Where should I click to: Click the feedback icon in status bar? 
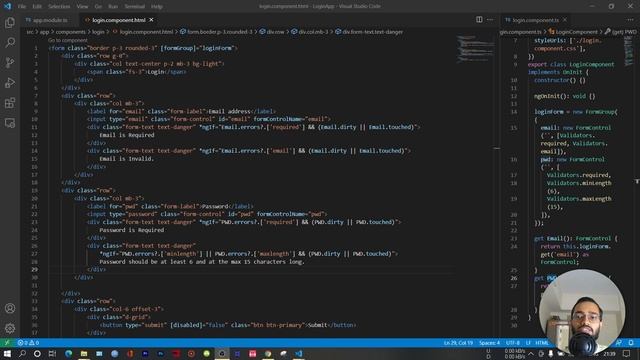[619, 343]
